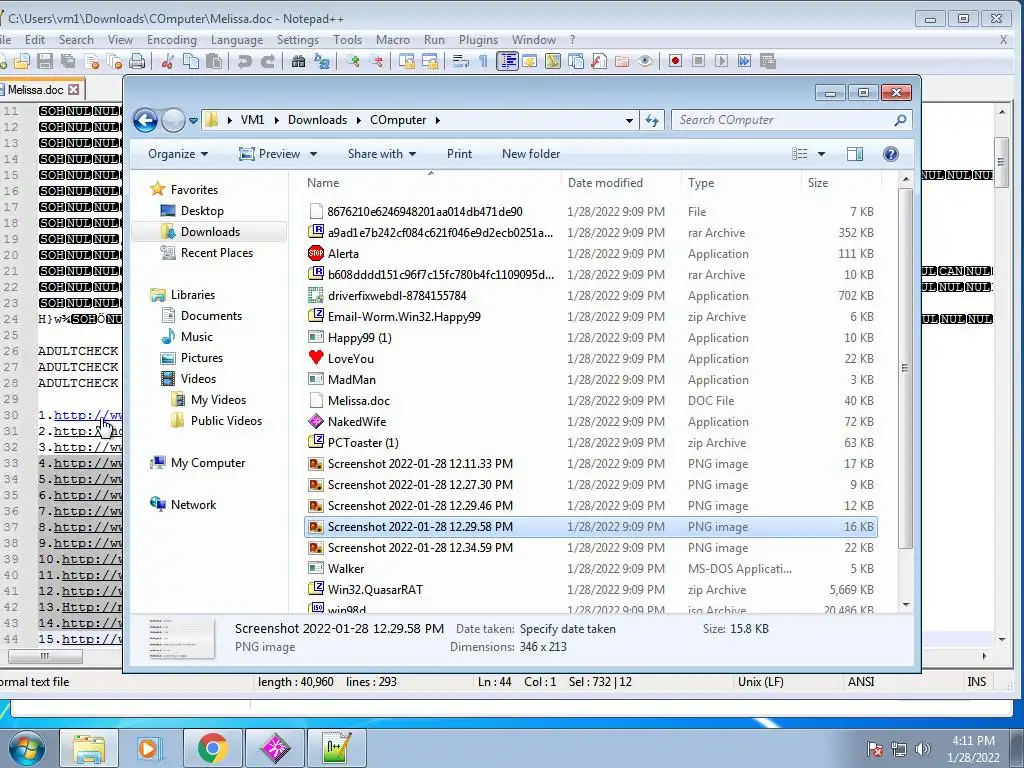1024x768 pixels.
Task: Click the New folder button
Action: click(x=531, y=154)
